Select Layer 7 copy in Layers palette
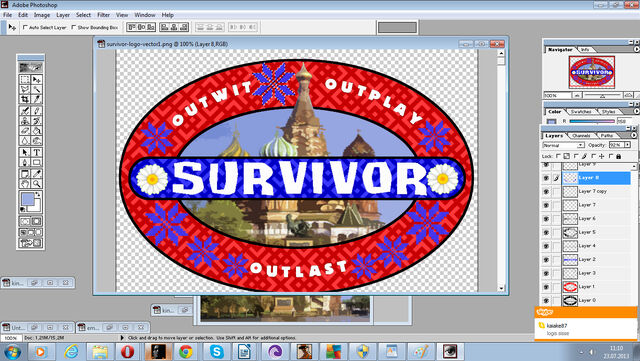The image size is (640, 361). tap(596, 192)
